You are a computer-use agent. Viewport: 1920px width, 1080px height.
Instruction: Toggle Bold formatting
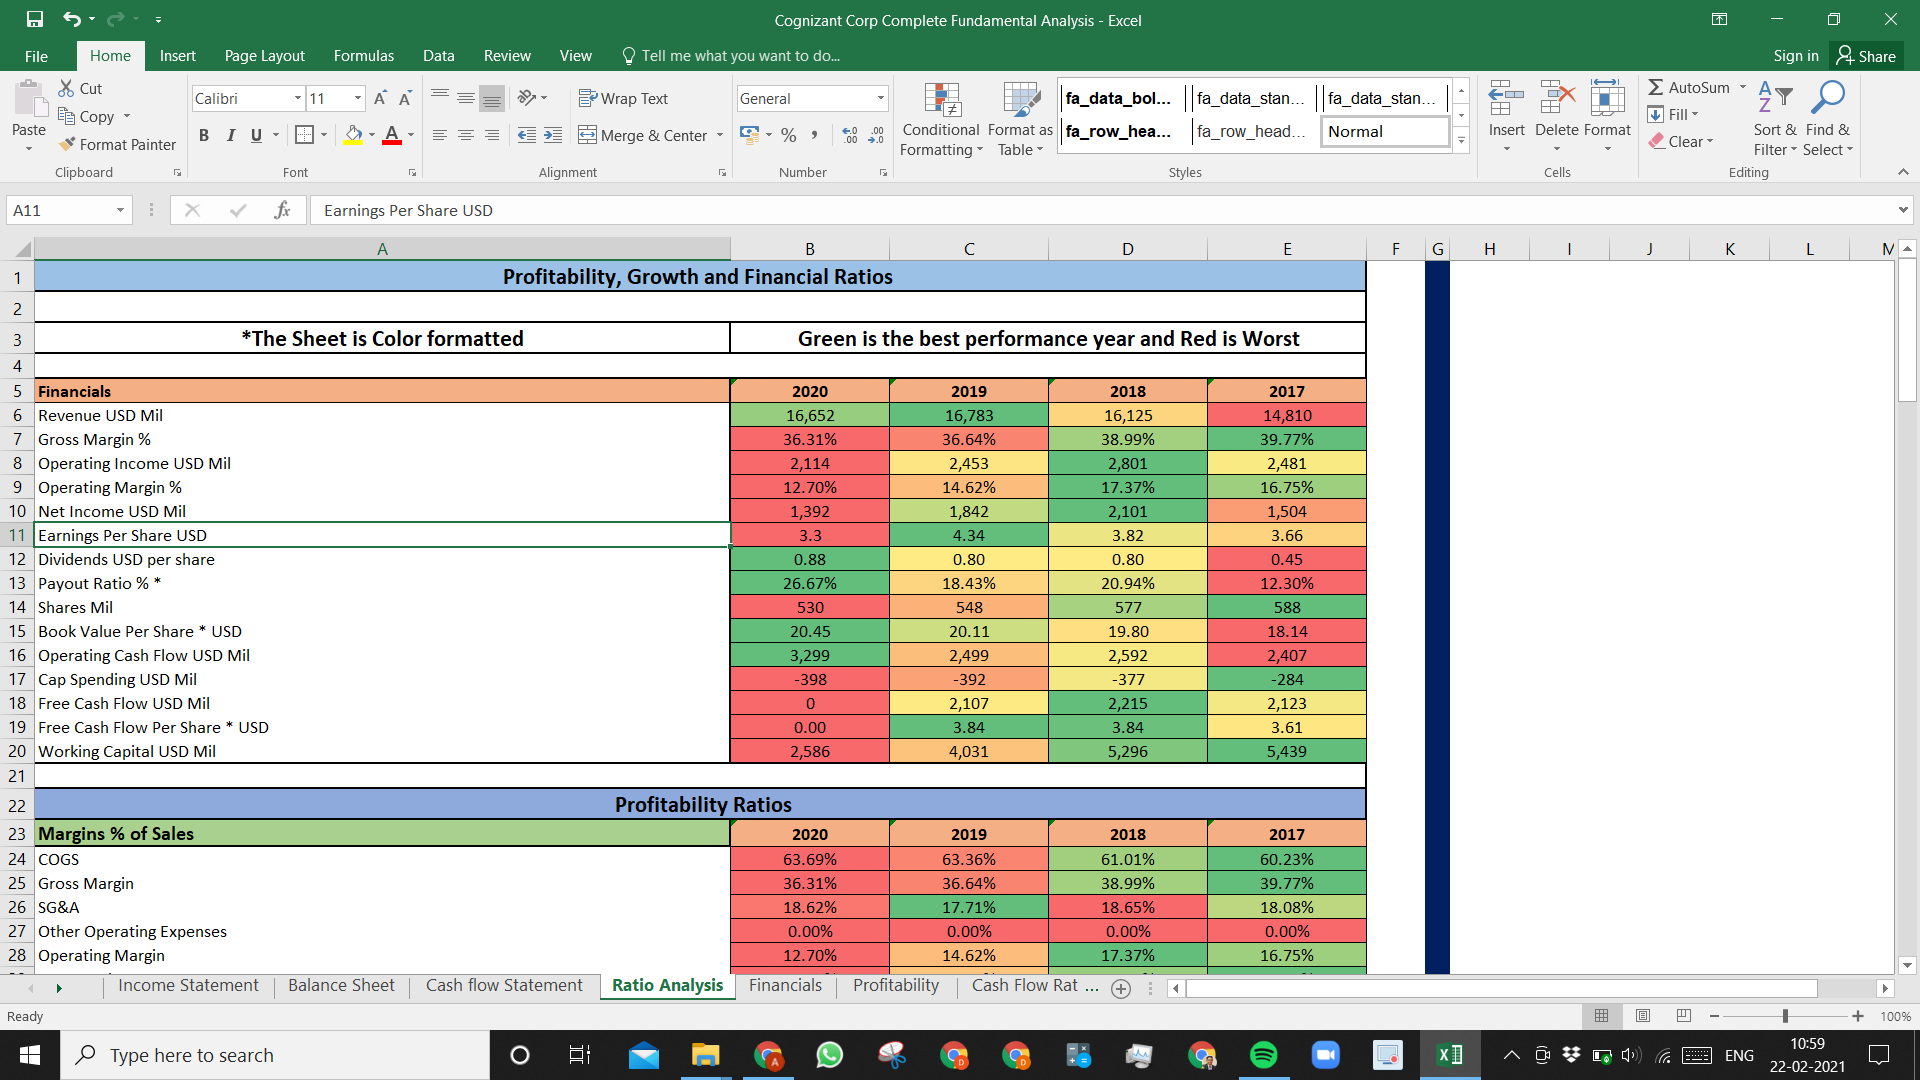pos(204,135)
